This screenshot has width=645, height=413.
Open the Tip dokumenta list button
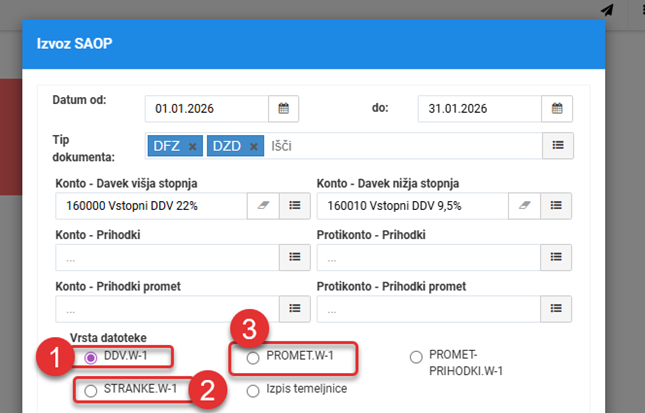(x=558, y=145)
